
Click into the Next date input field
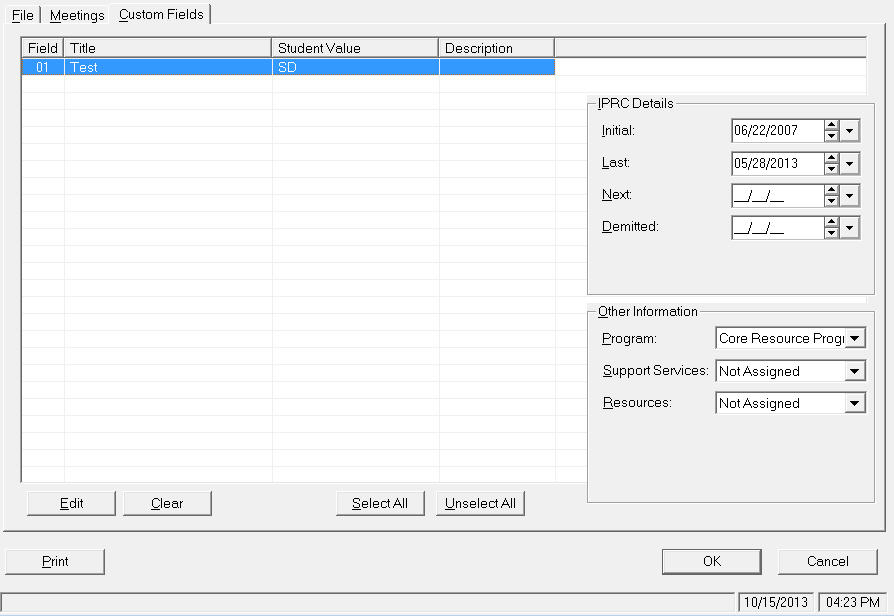tap(776, 196)
